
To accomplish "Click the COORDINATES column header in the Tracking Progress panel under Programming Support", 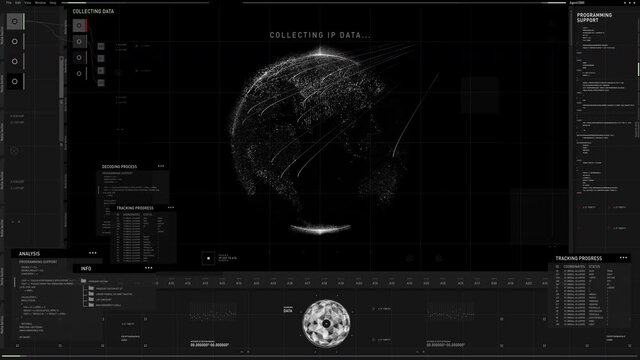I will 574,267.
